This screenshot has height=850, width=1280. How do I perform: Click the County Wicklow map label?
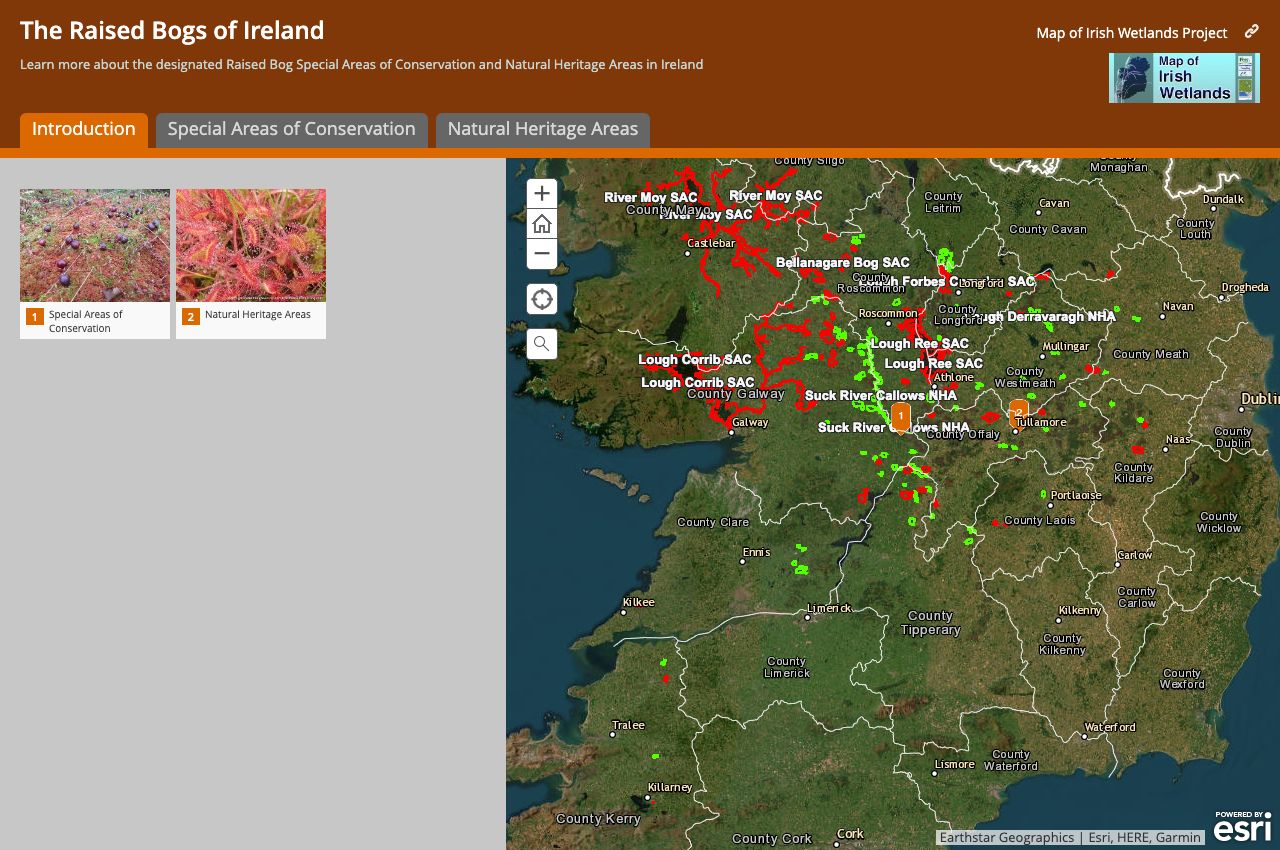click(1219, 522)
